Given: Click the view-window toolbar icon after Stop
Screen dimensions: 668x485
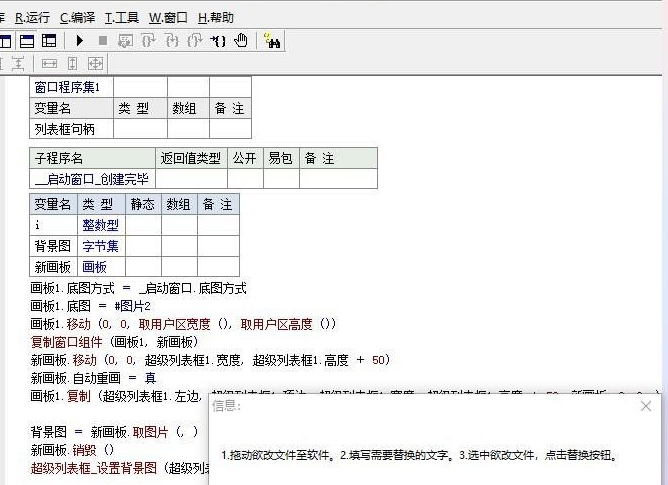Looking at the screenshot, I should [125, 41].
